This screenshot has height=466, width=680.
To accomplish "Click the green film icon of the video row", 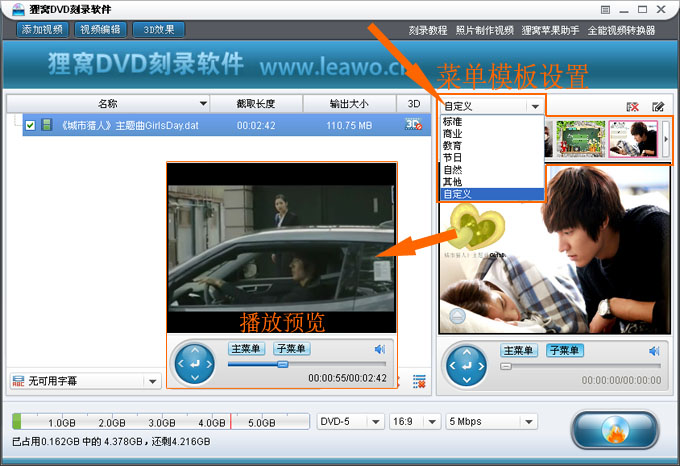I will [x=46, y=125].
